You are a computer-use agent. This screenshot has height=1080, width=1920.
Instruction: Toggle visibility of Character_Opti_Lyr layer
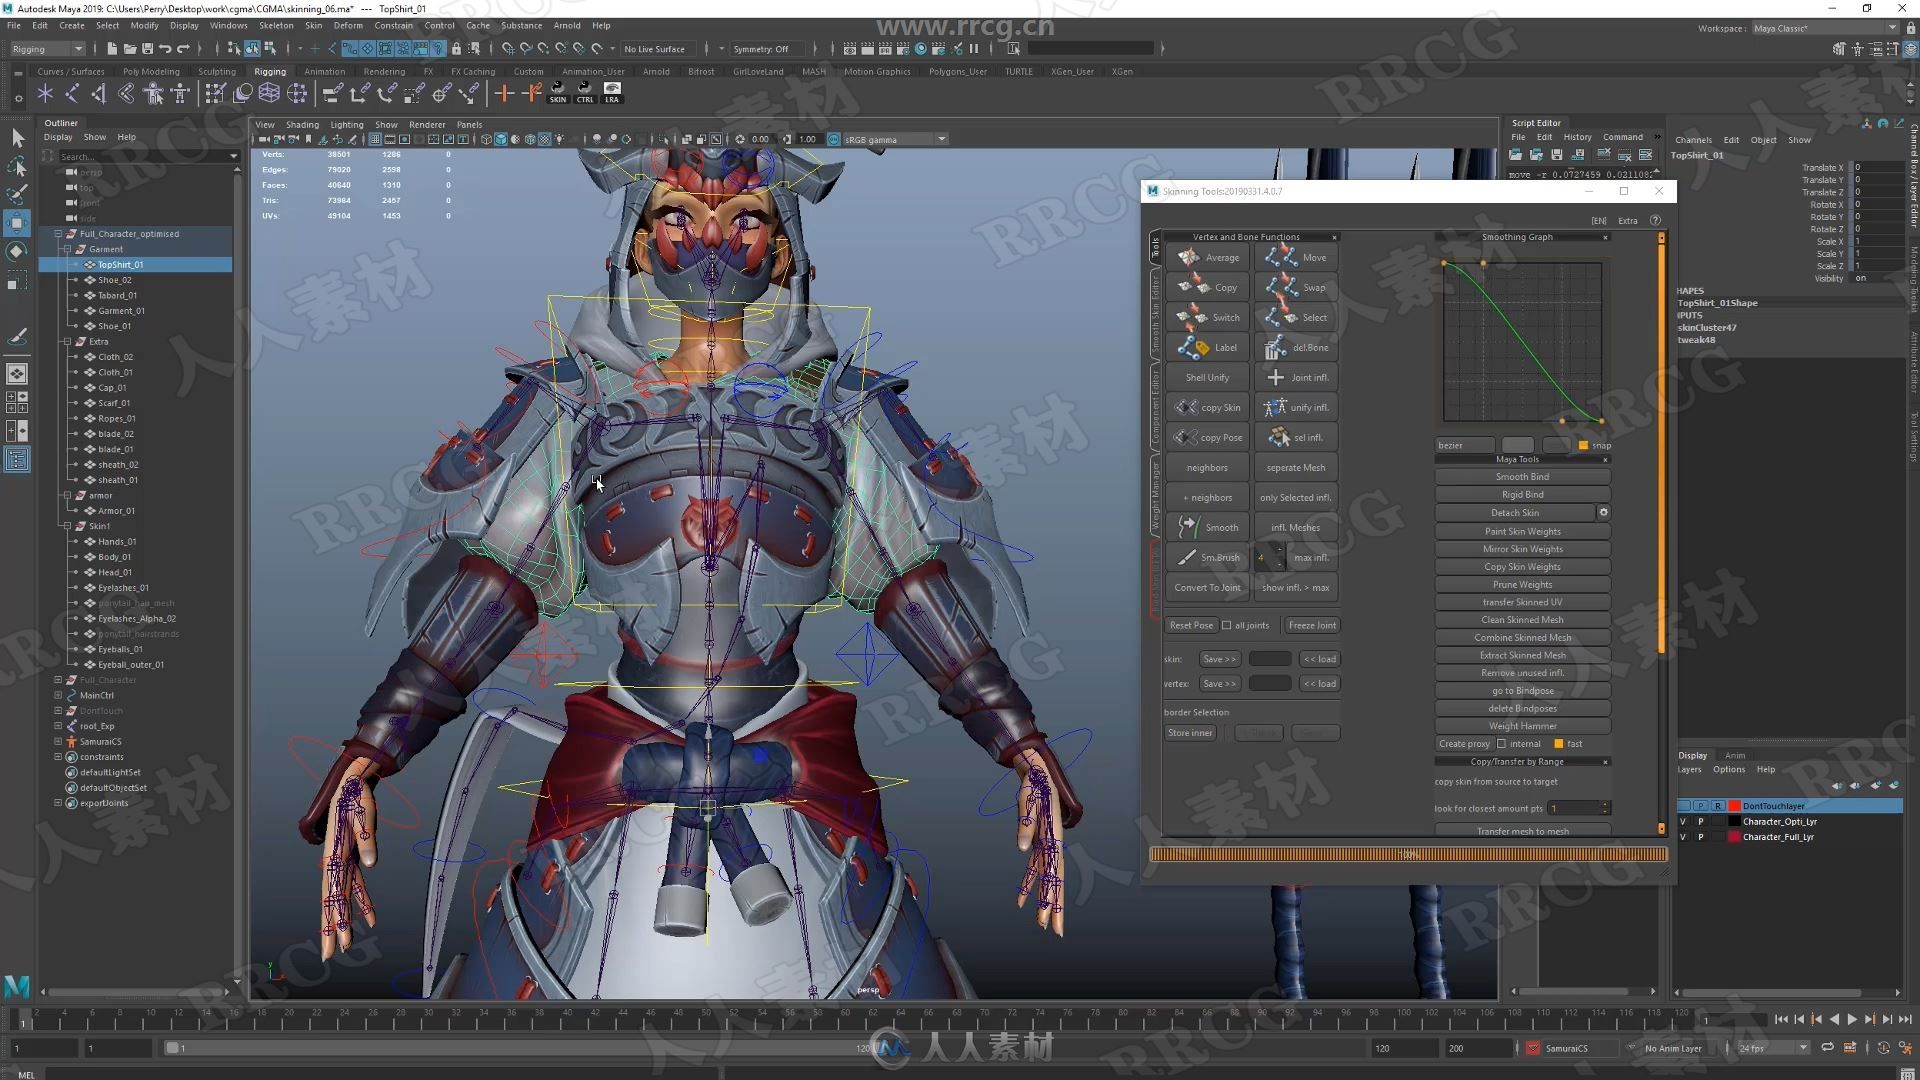(1683, 821)
